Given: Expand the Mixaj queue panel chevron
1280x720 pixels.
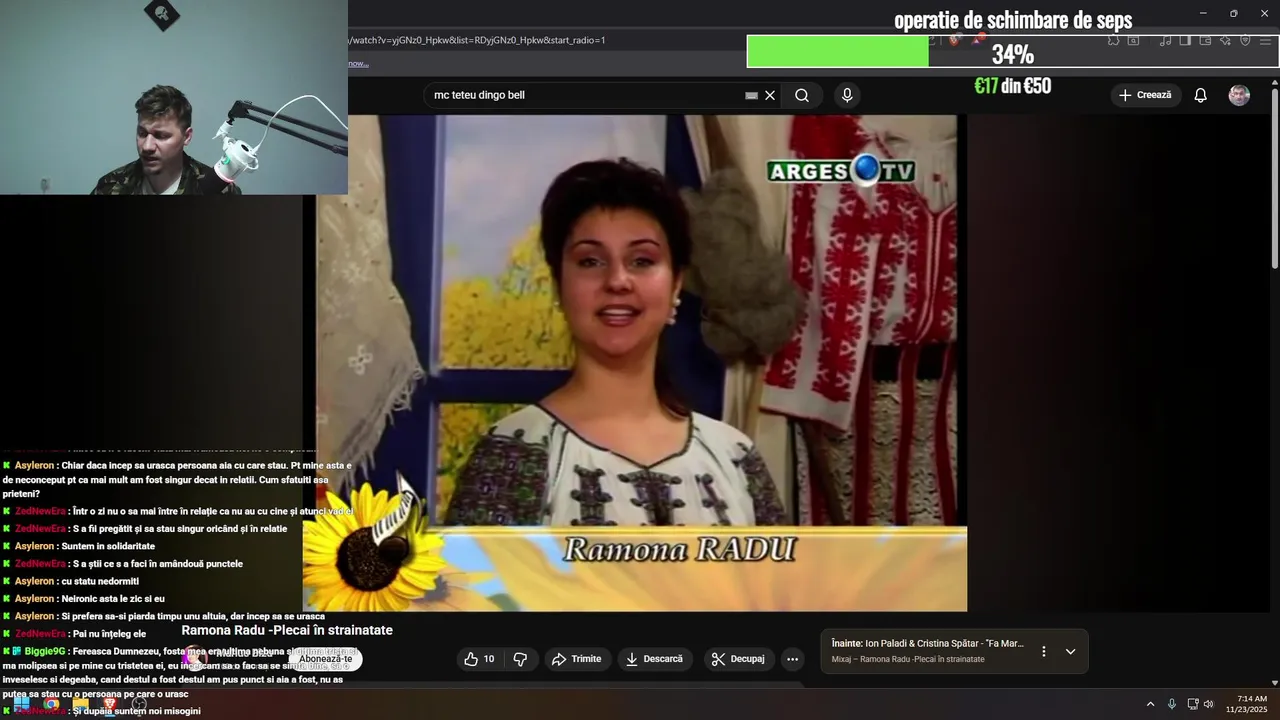Looking at the screenshot, I should click(1070, 651).
